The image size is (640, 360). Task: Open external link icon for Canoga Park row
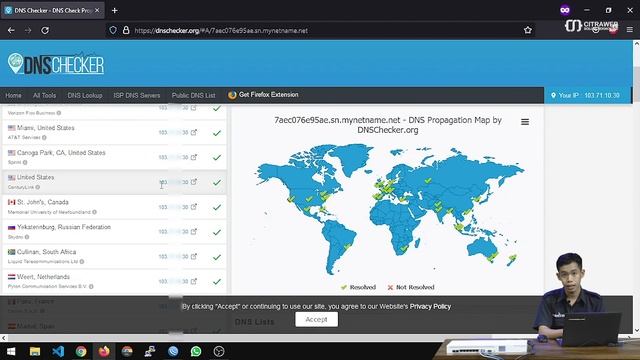194,157
